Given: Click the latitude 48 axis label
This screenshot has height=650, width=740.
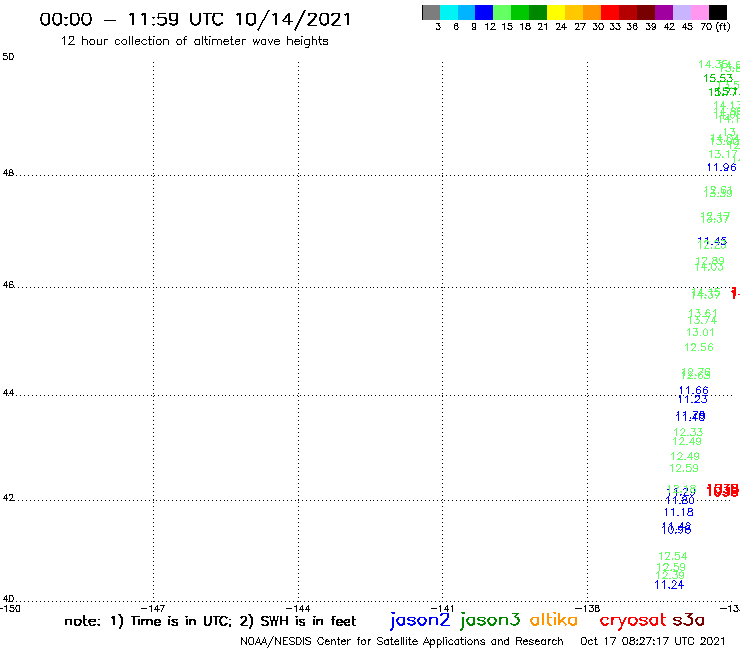Looking at the screenshot, I should pos(8,173).
